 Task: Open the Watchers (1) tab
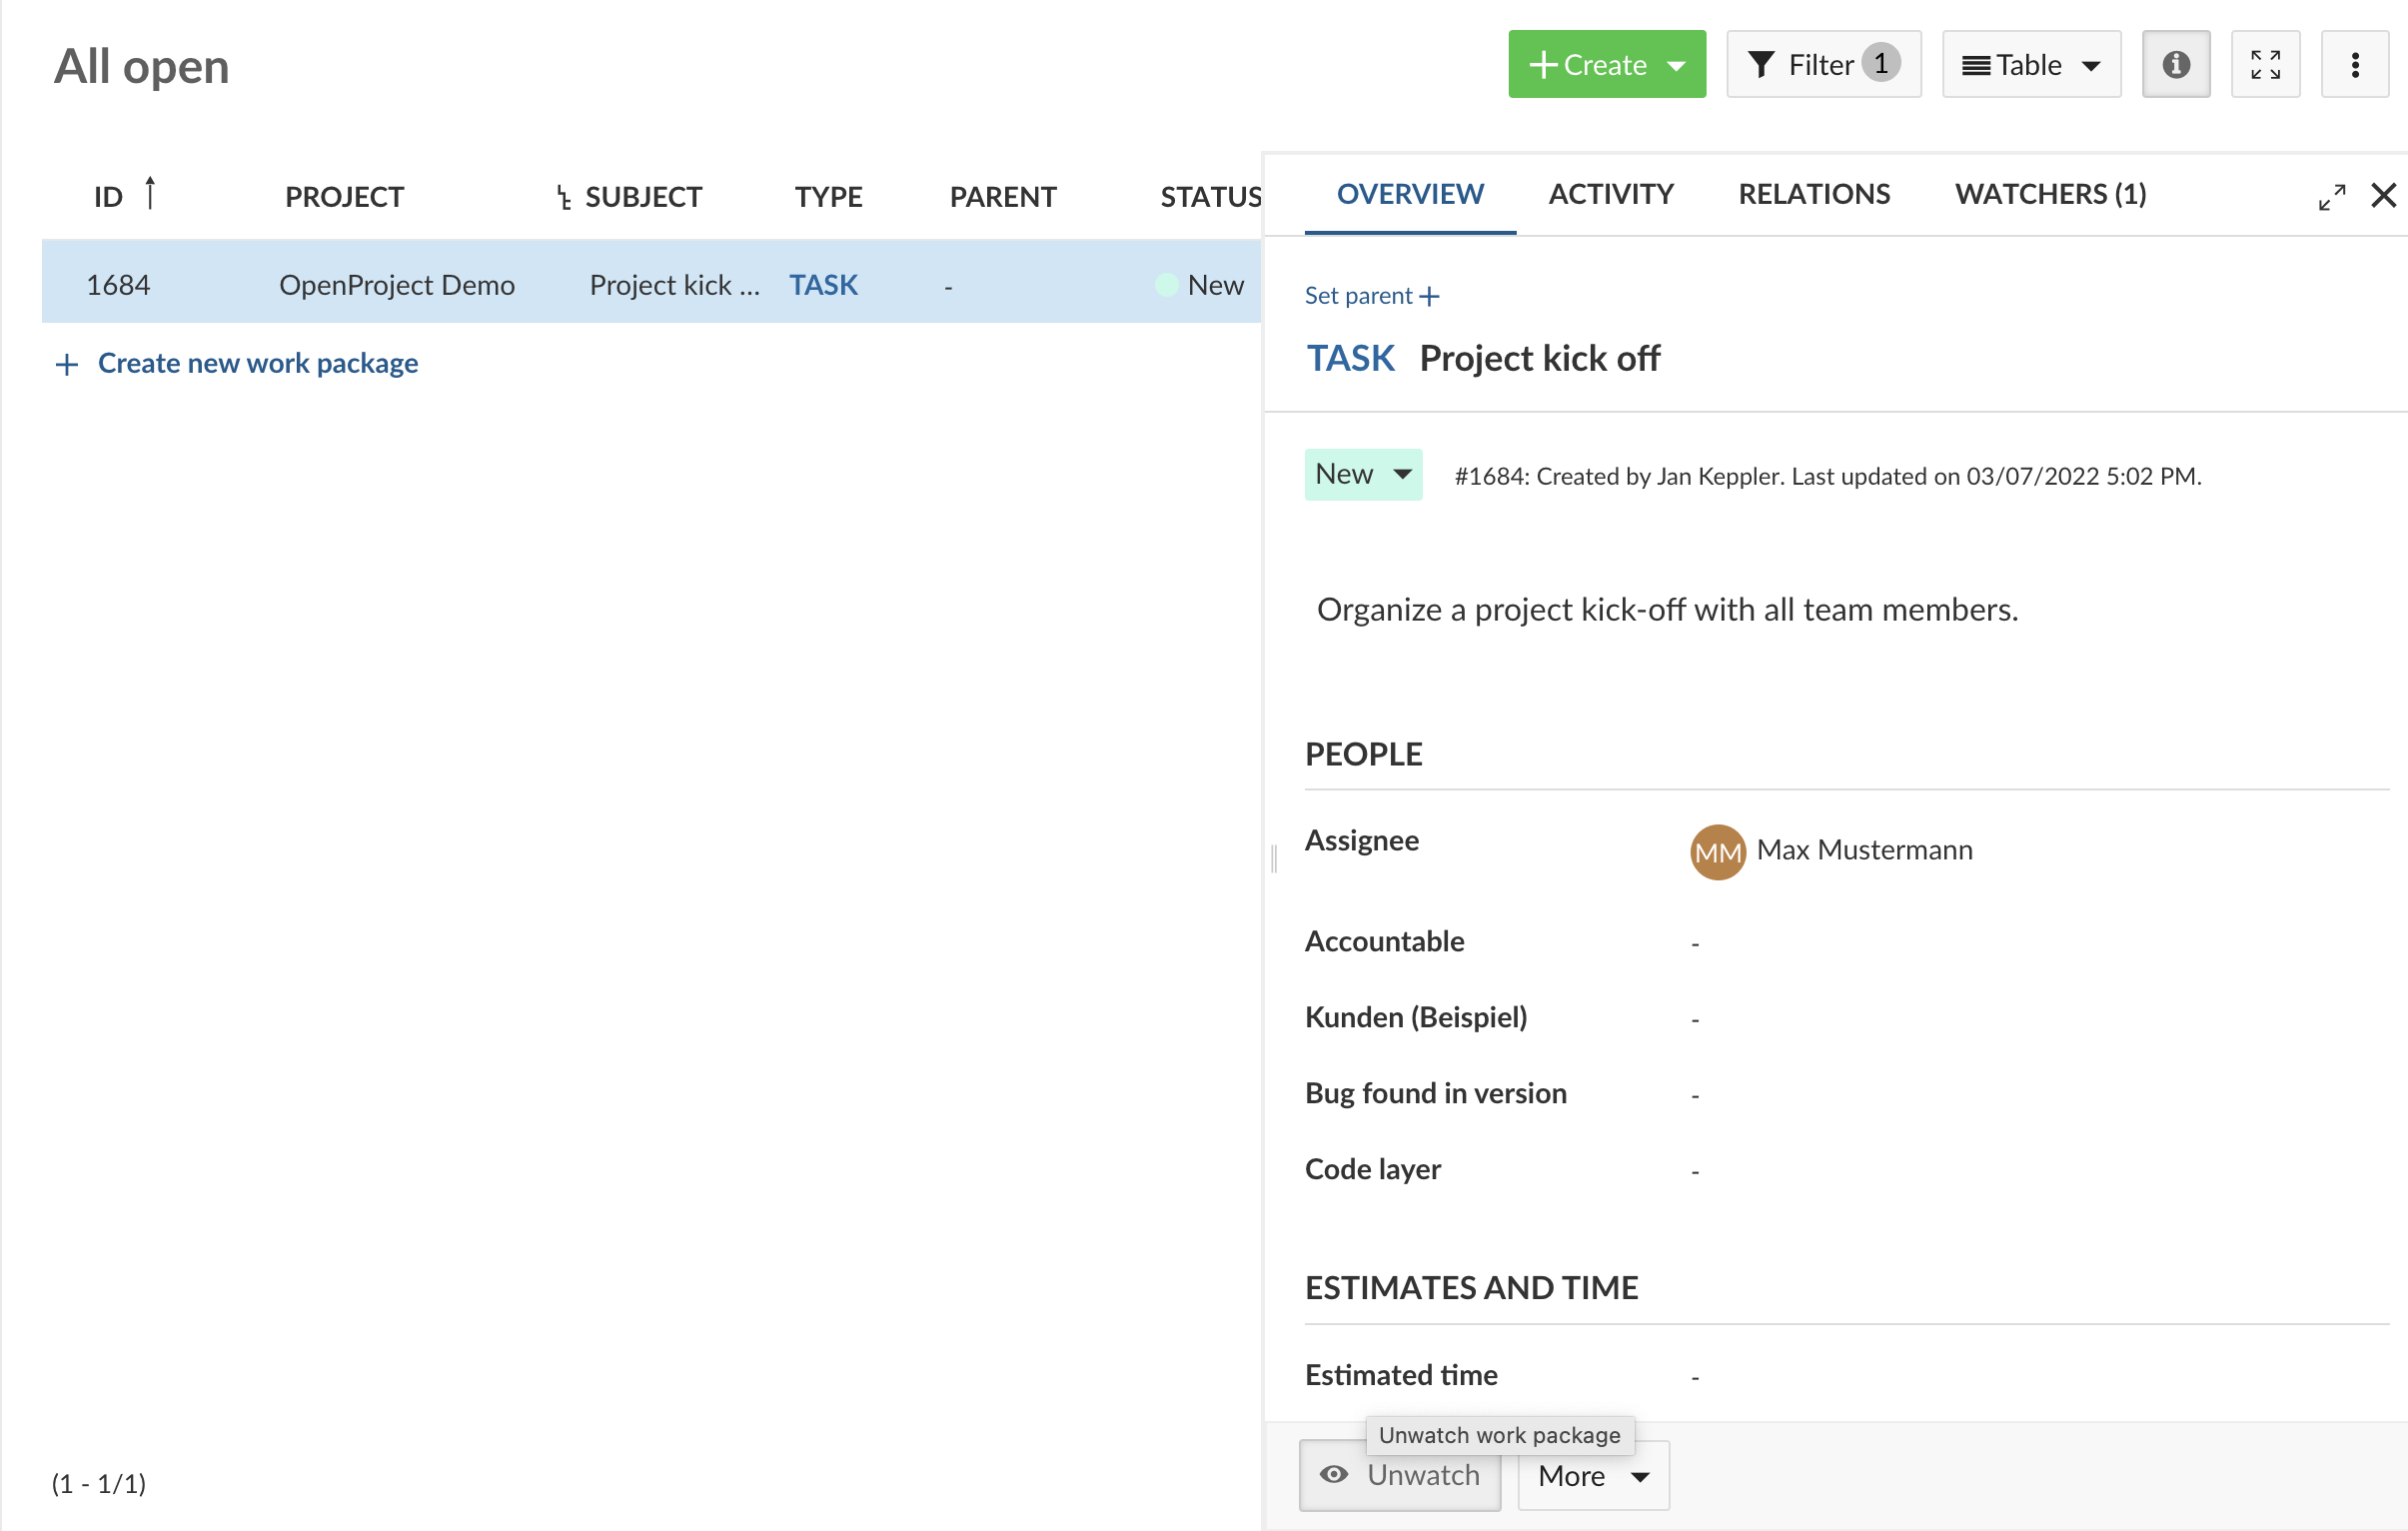tap(2050, 194)
